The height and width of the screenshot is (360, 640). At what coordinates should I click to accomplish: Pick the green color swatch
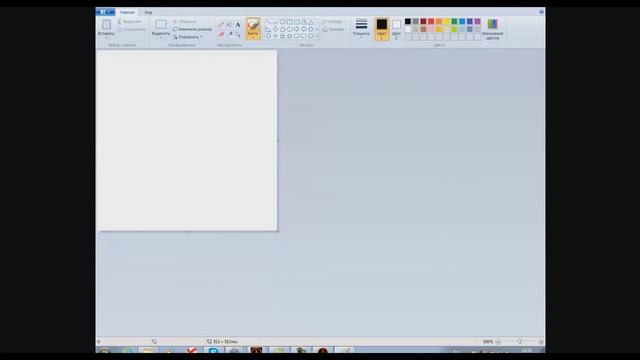(x=454, y=21)
